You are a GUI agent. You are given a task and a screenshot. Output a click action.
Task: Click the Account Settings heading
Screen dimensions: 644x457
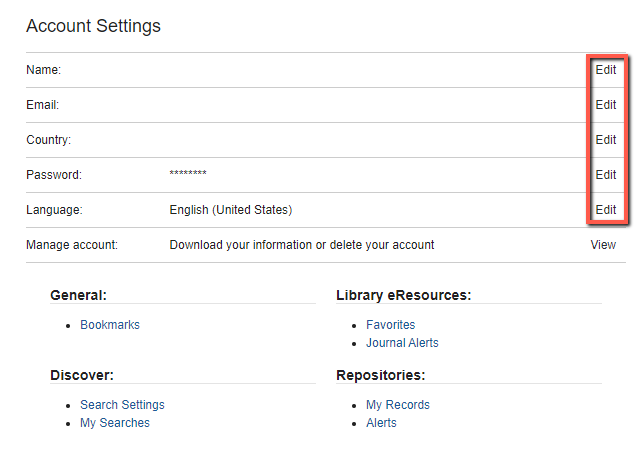94,26
